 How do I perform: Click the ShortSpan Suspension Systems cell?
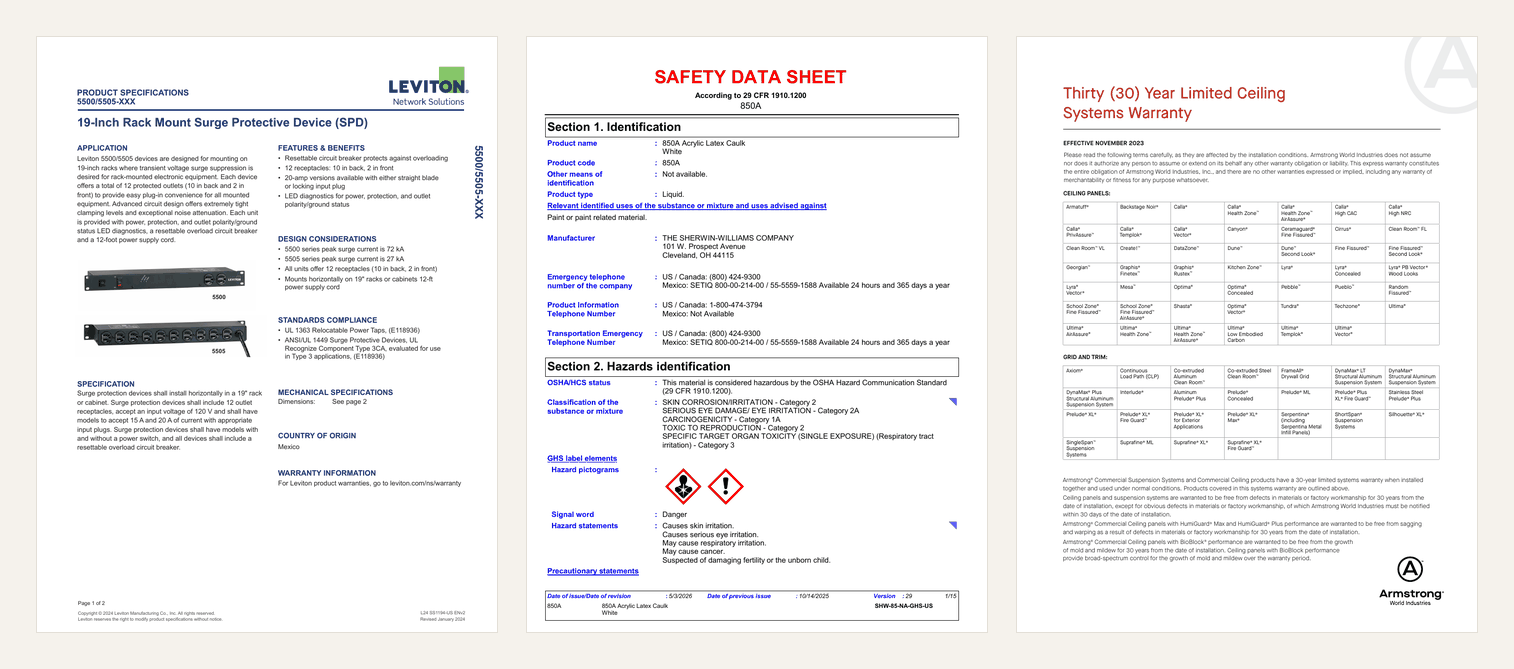point(1358,423)
